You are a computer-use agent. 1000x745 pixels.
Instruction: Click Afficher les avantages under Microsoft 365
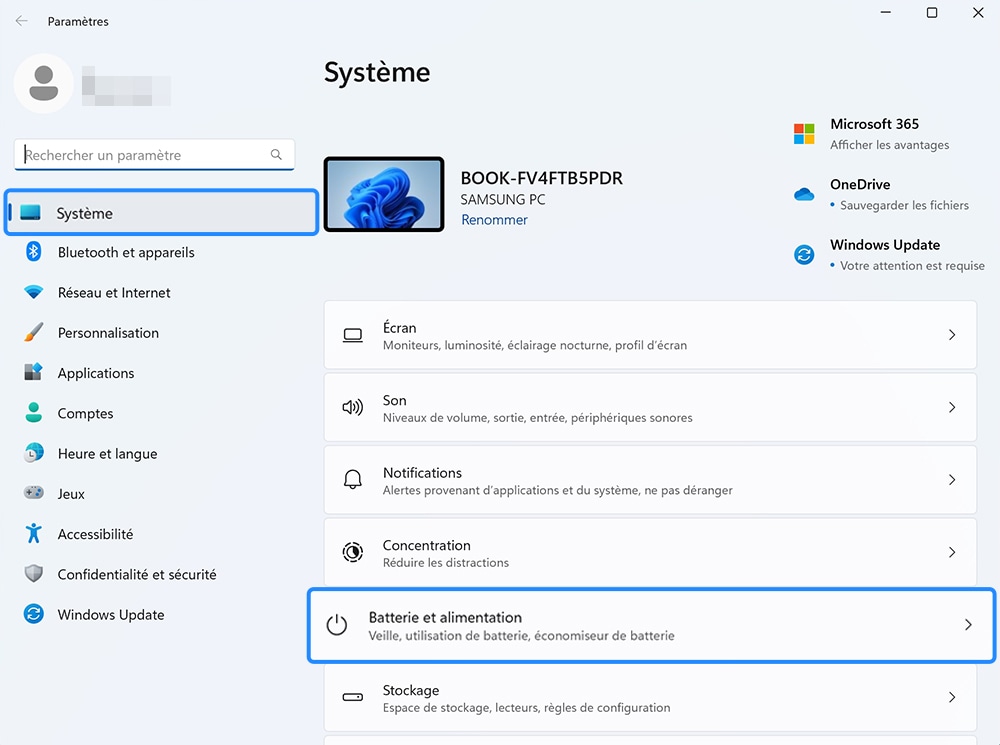click(x=889, y=145)
